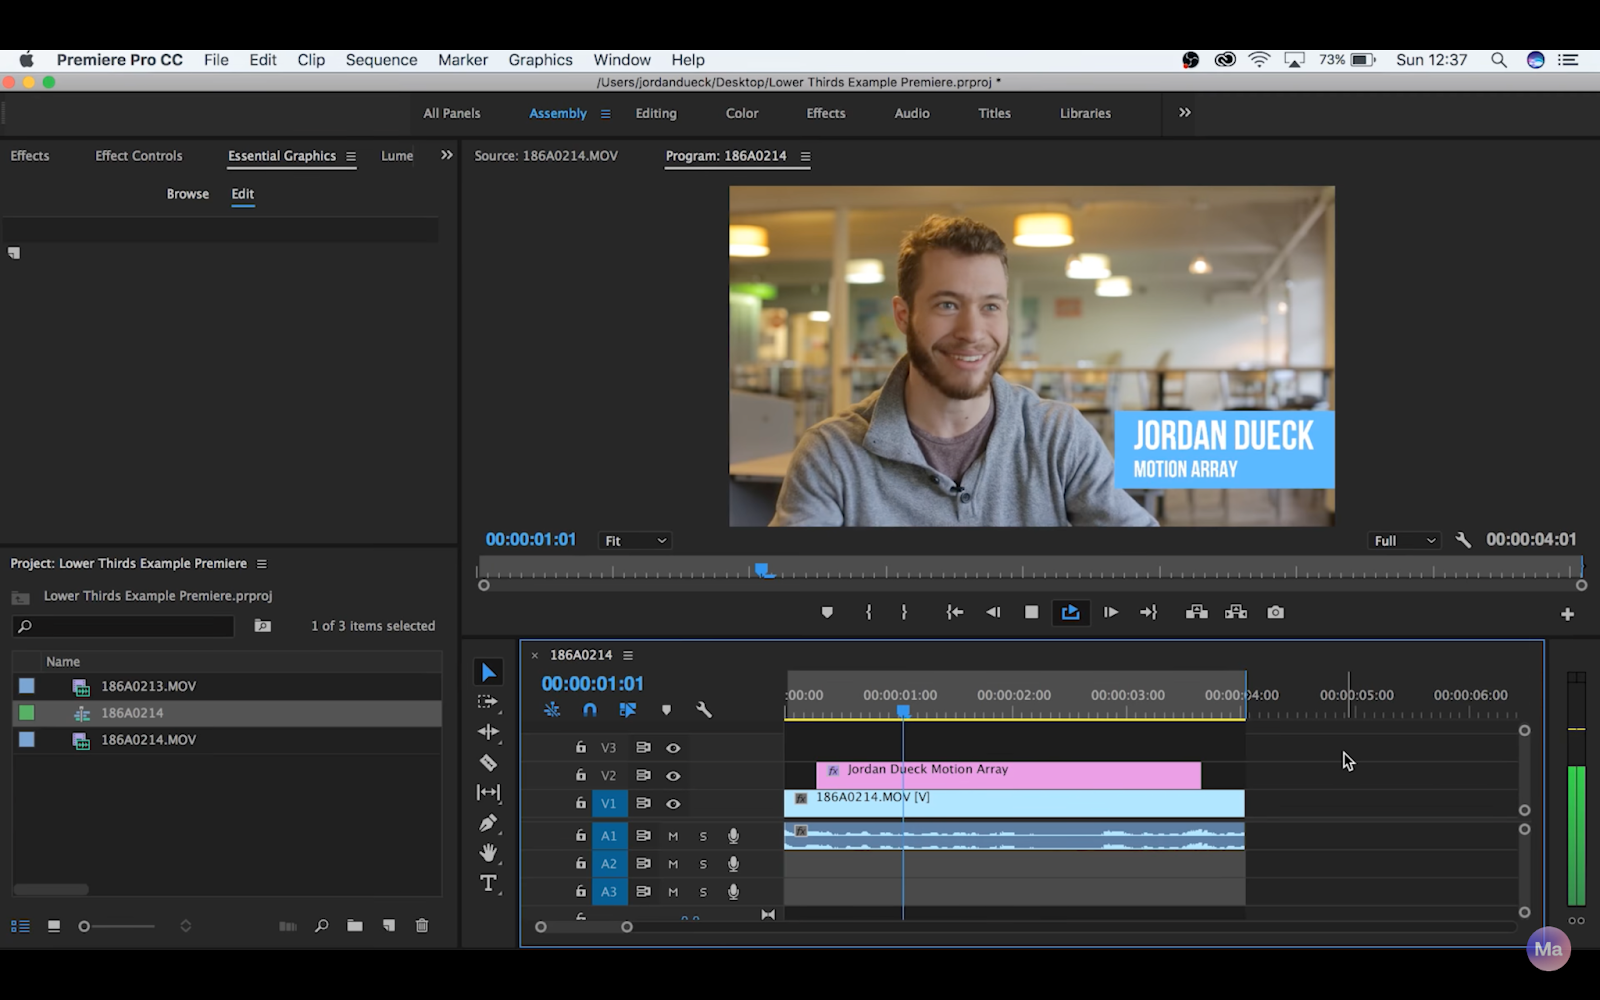Mute the A1 audio track
Image resolution: width=1600 pixels, height=1000 pixels.
pyautogui.click(x=673, y=835)
